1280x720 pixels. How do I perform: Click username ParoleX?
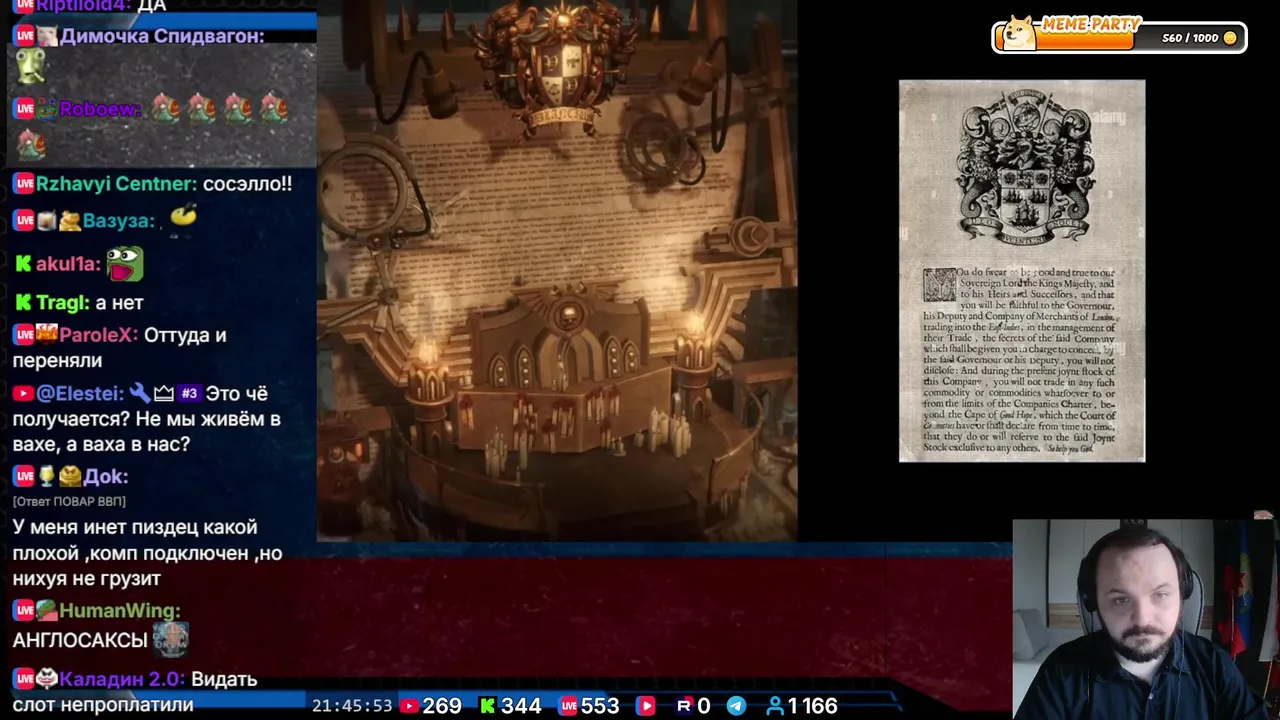pos(97,335)
